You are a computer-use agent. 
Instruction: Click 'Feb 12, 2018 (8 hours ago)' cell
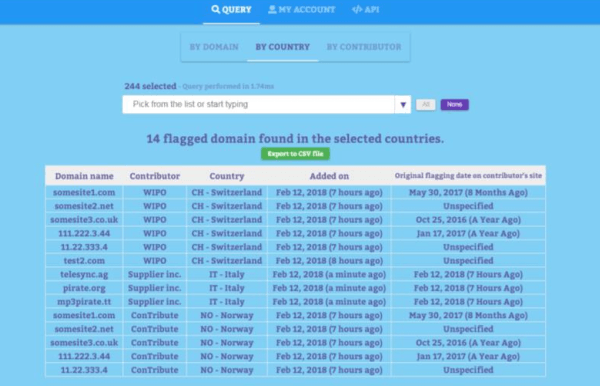tap(329, 261)
